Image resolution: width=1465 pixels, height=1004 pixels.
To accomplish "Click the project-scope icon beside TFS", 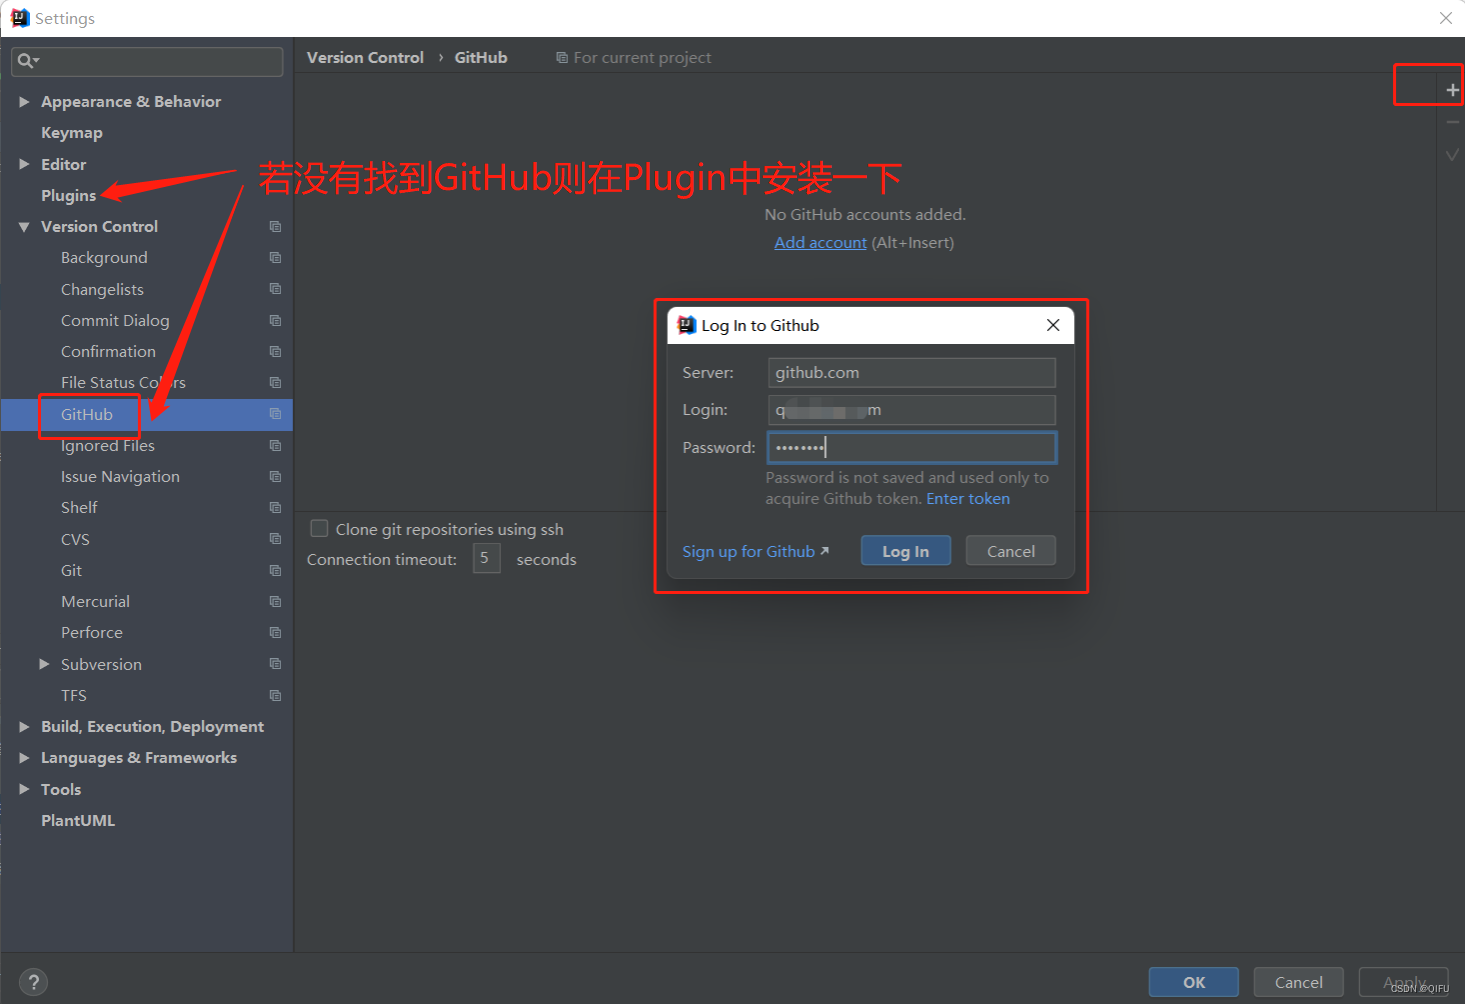I will (275, 695).
